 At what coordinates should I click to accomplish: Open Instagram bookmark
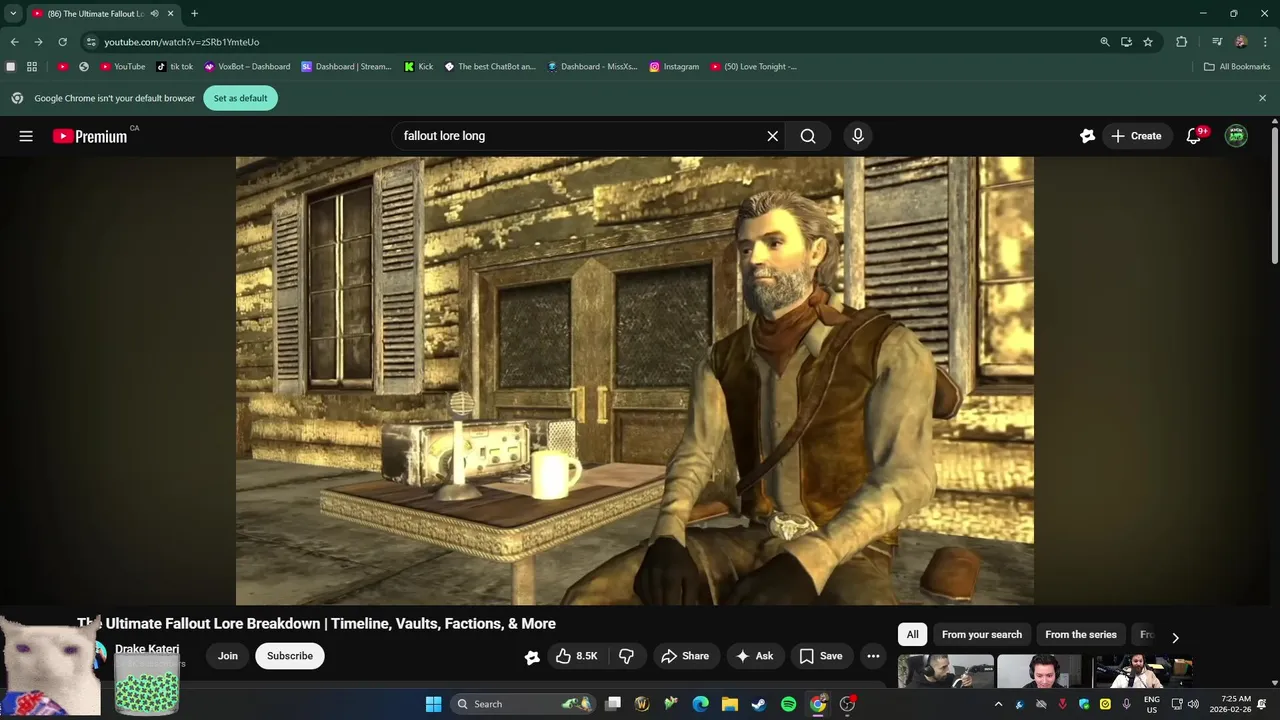pos(674,67)
